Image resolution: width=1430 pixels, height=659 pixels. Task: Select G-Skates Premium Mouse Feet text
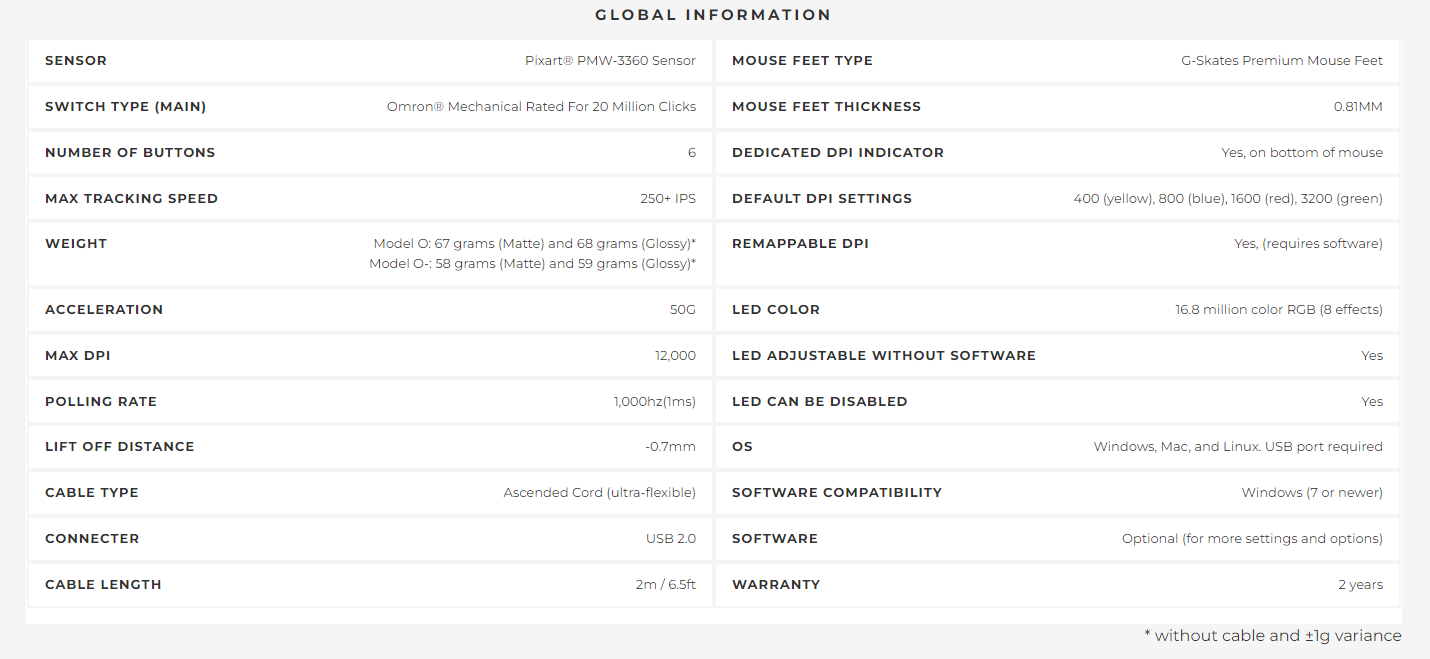[x=1281, y=61]
